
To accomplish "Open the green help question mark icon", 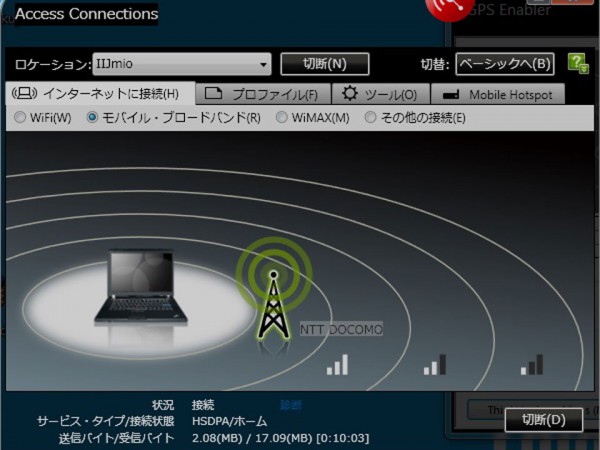I will click(x=578, y=64).
